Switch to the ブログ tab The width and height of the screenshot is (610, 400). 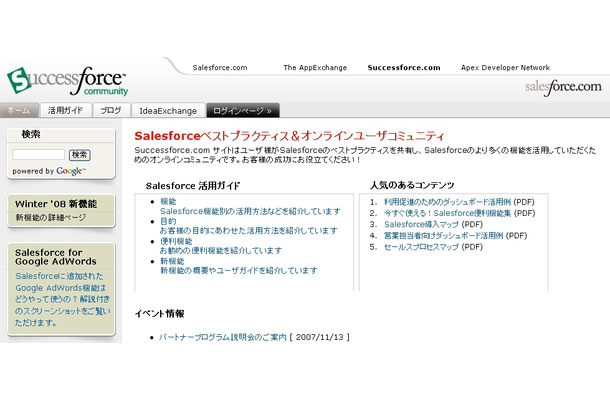pos(111,111)
